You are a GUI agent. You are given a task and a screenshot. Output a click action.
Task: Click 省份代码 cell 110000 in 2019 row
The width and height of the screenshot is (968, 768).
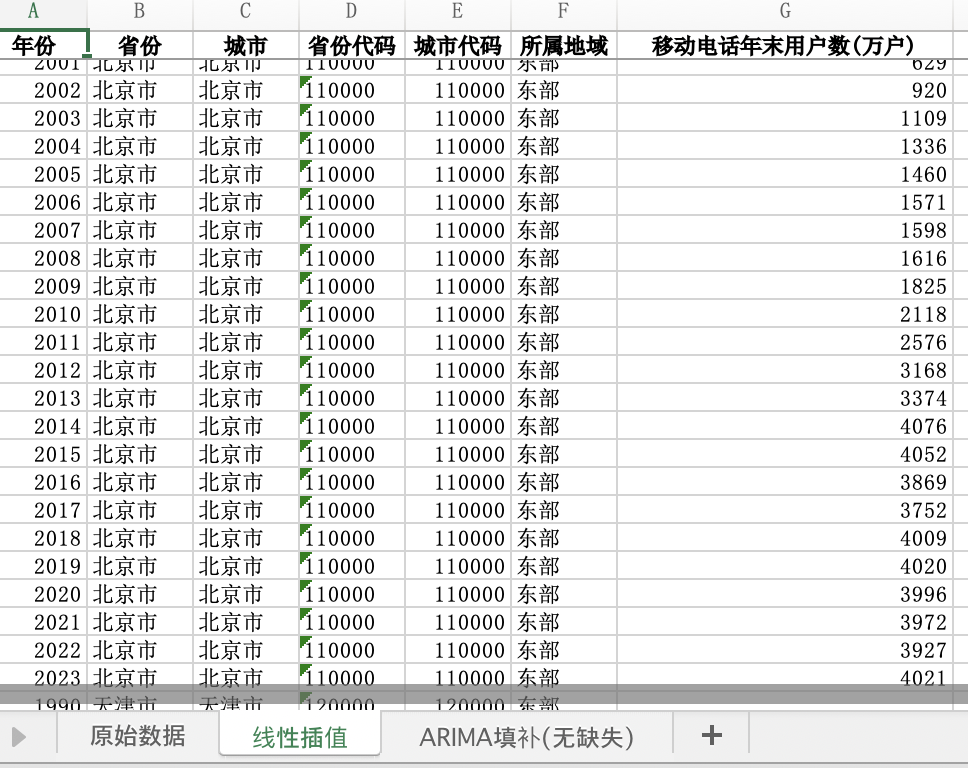pyautogui.click(x=352, y=566)
